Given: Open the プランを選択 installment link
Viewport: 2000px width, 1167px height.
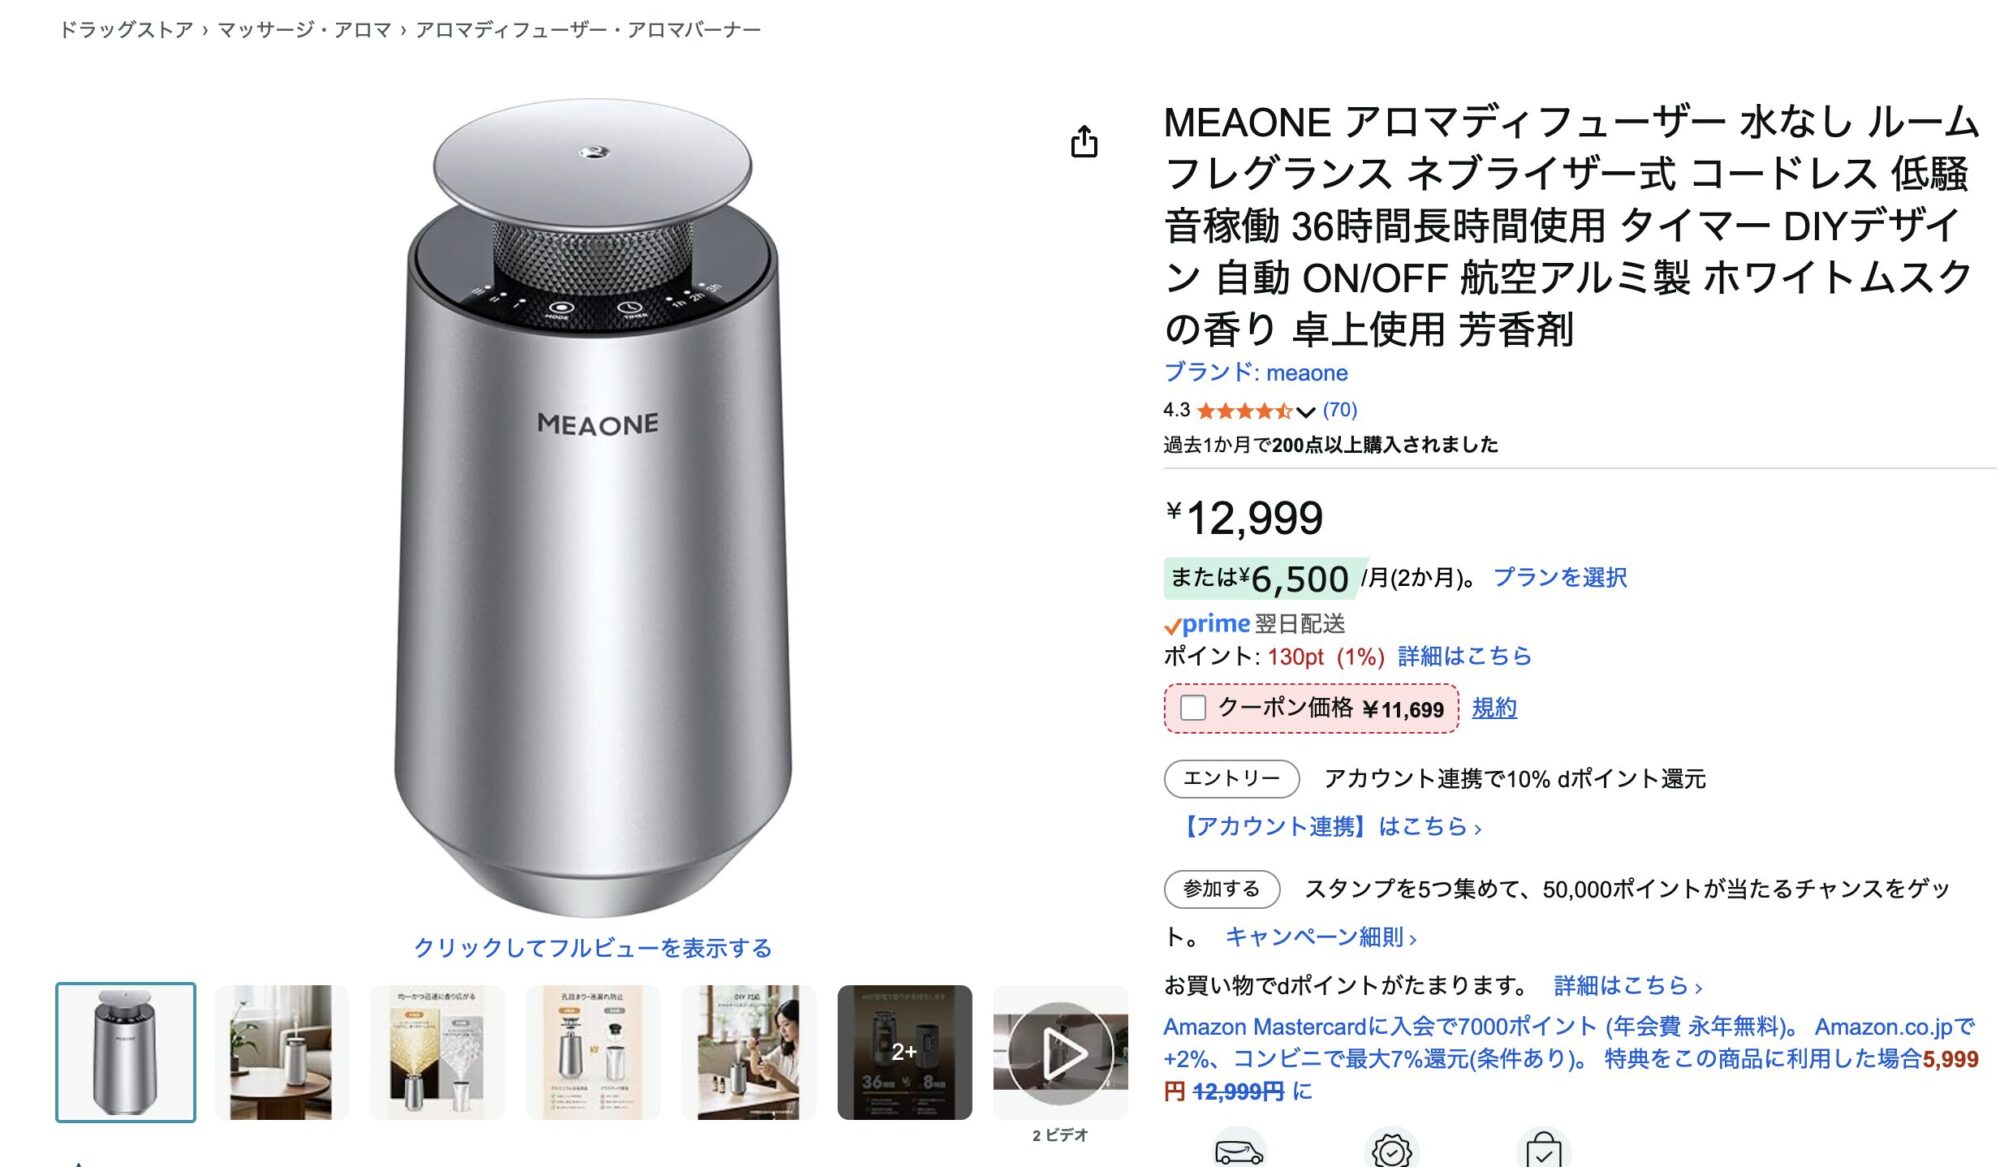Looking at the screenshot, I should 1559,577.
